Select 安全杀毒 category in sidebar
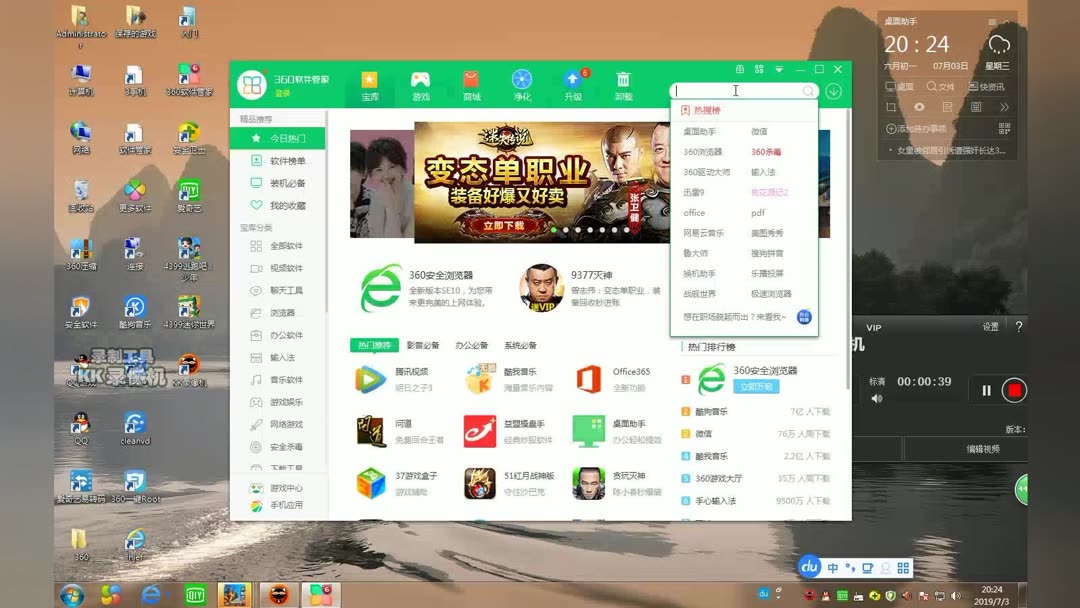 (x=278, y=447)
